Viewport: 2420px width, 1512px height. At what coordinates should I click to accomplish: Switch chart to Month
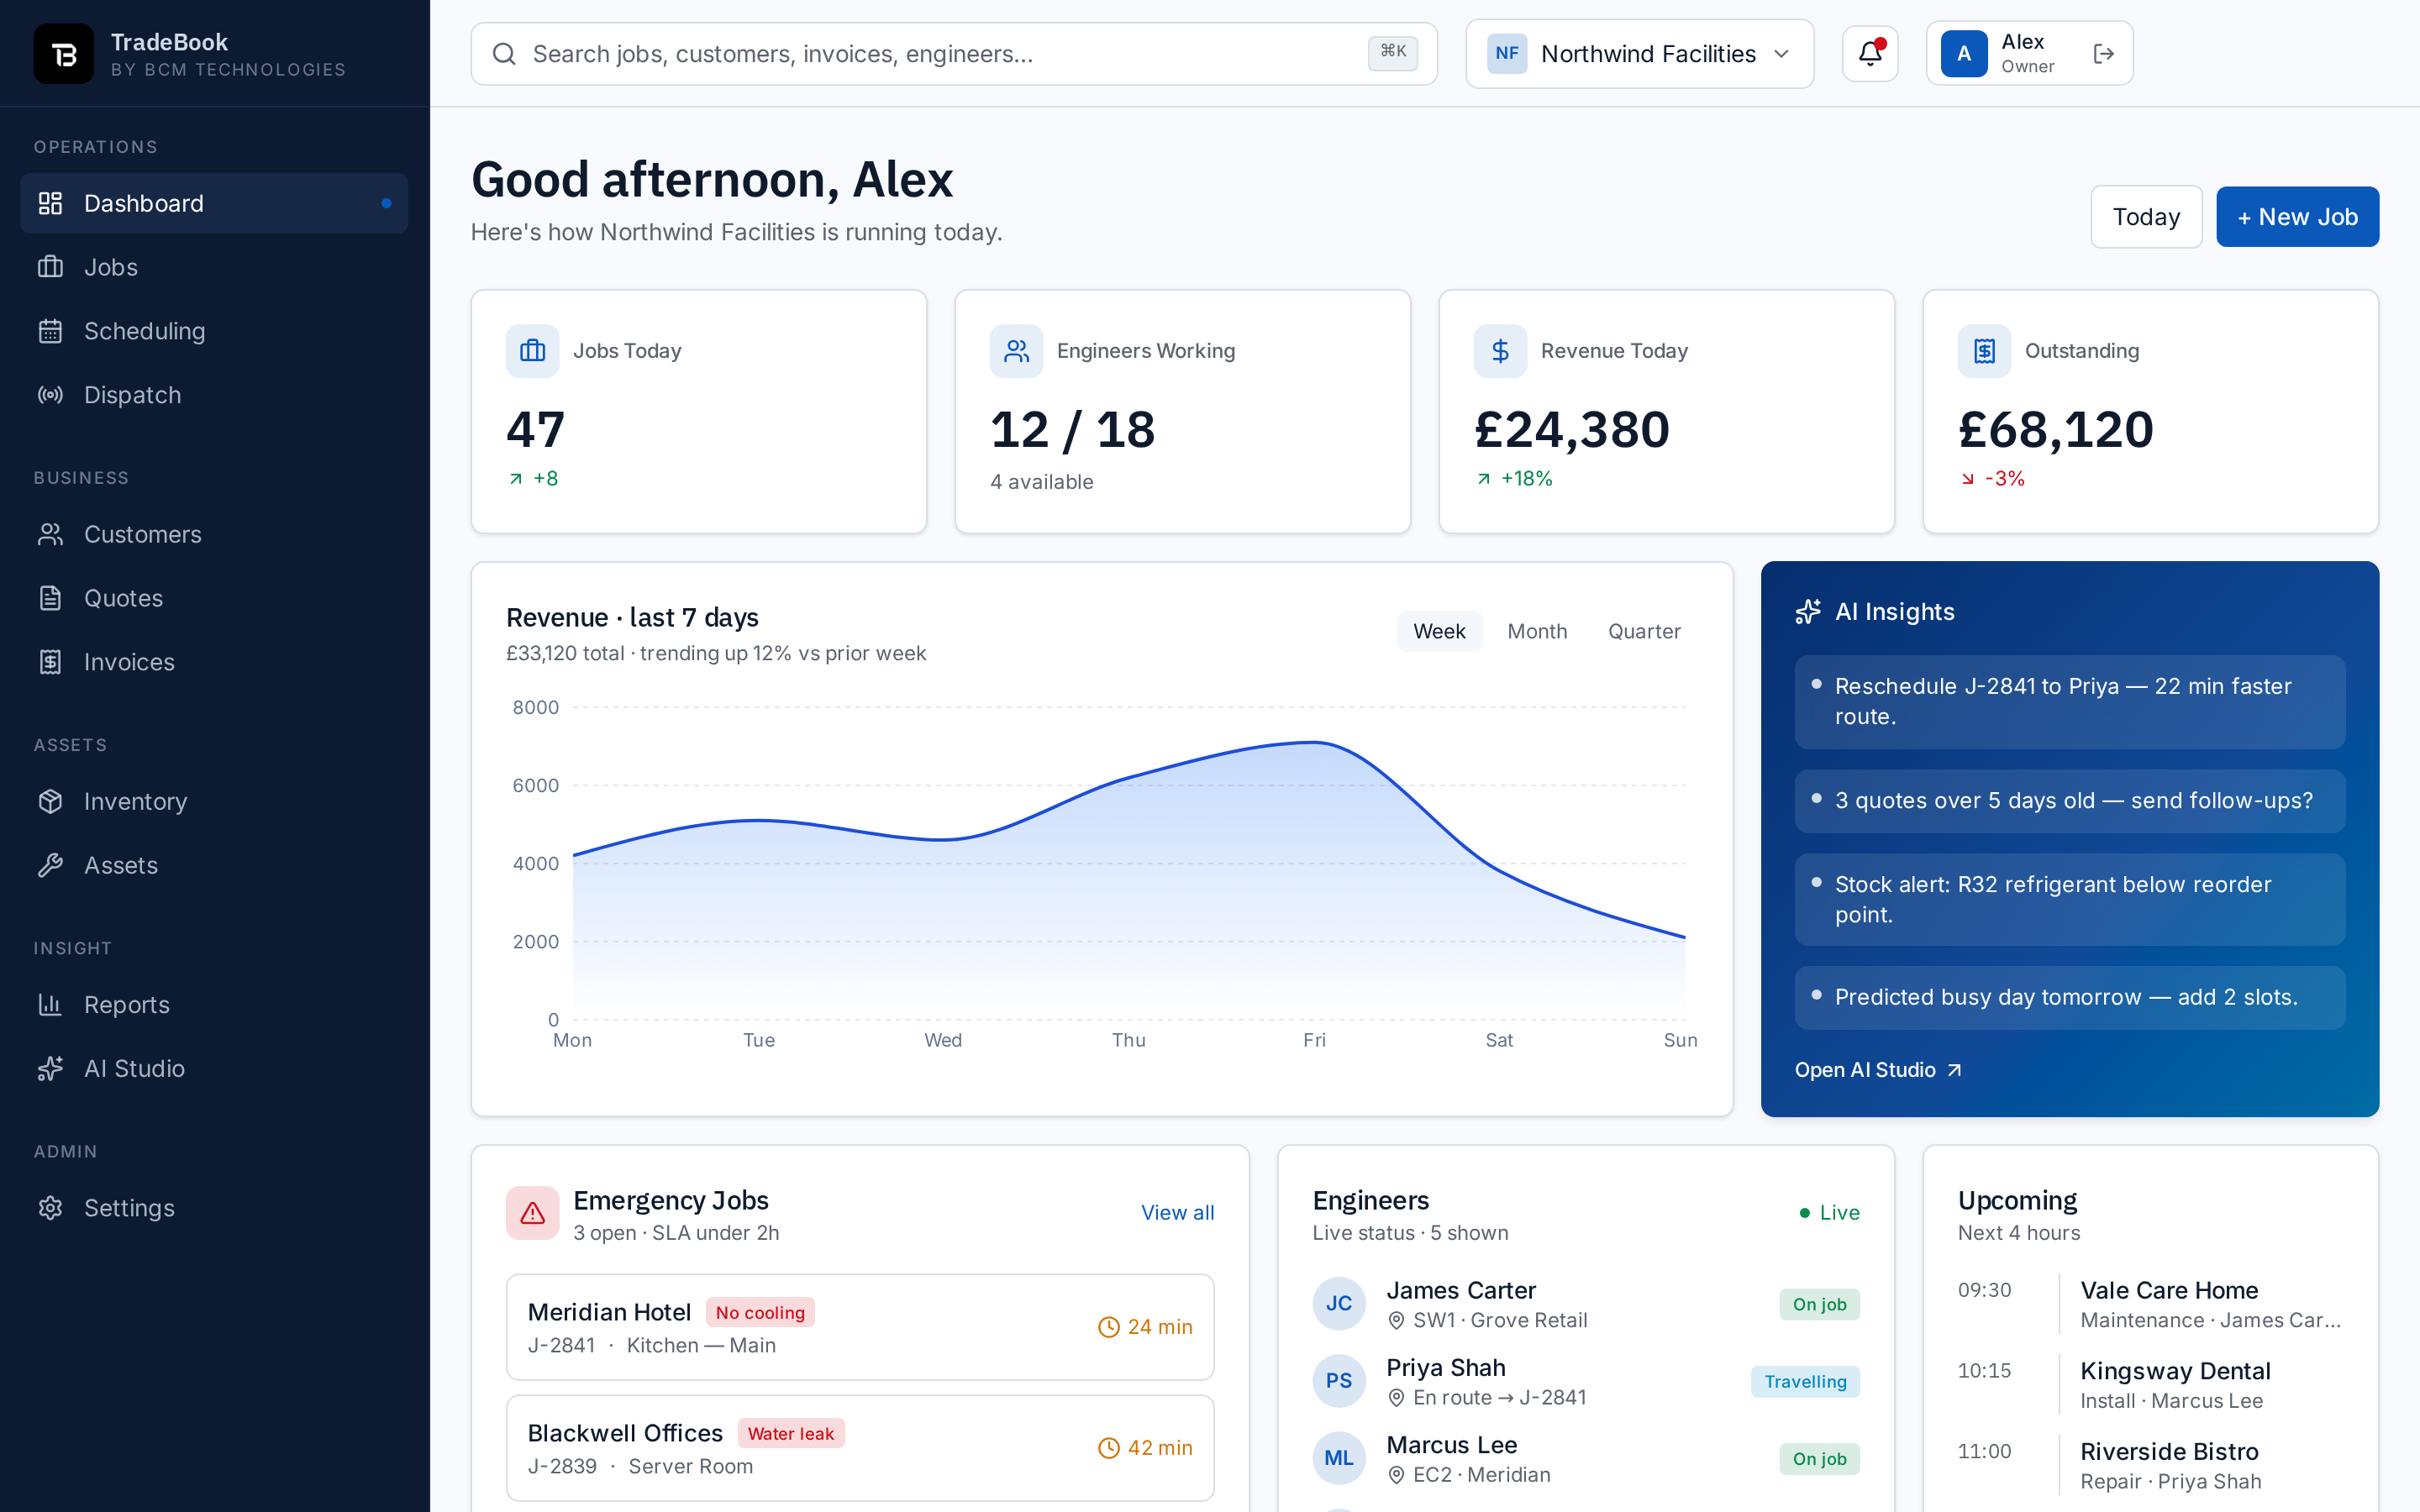[x=1537, y=631]
